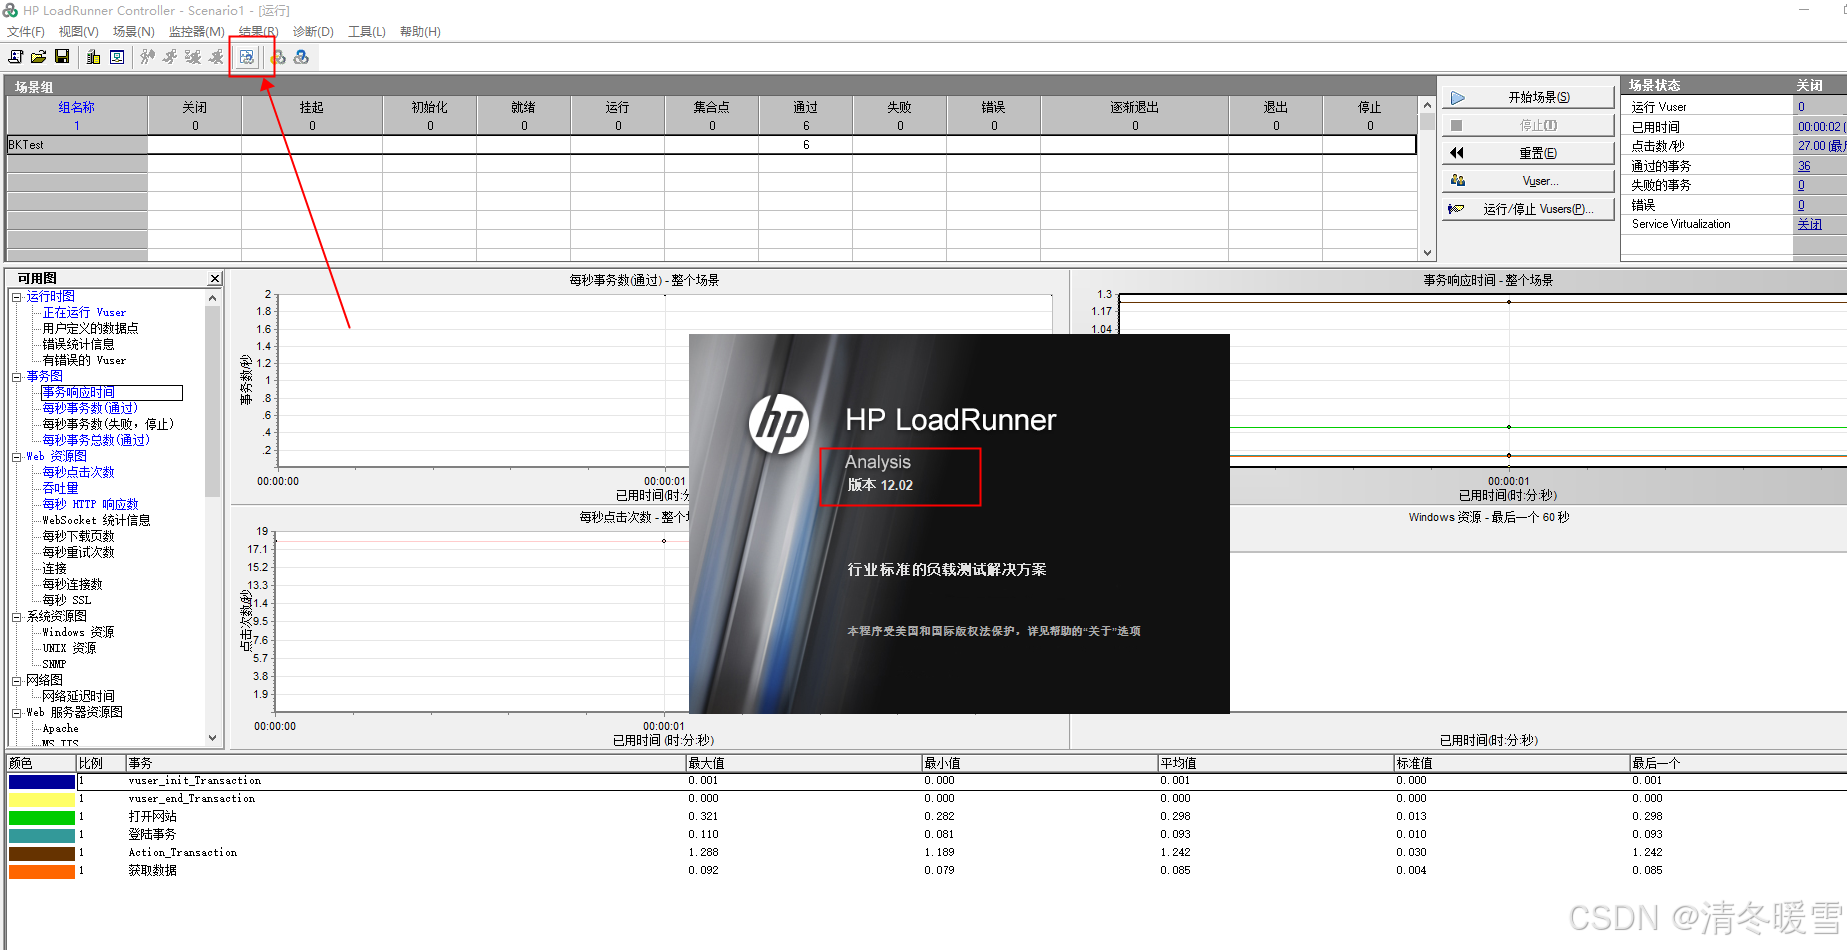Click the blue monitor view toolbar icon
The image size is (1847, 950).
(117, 57)
